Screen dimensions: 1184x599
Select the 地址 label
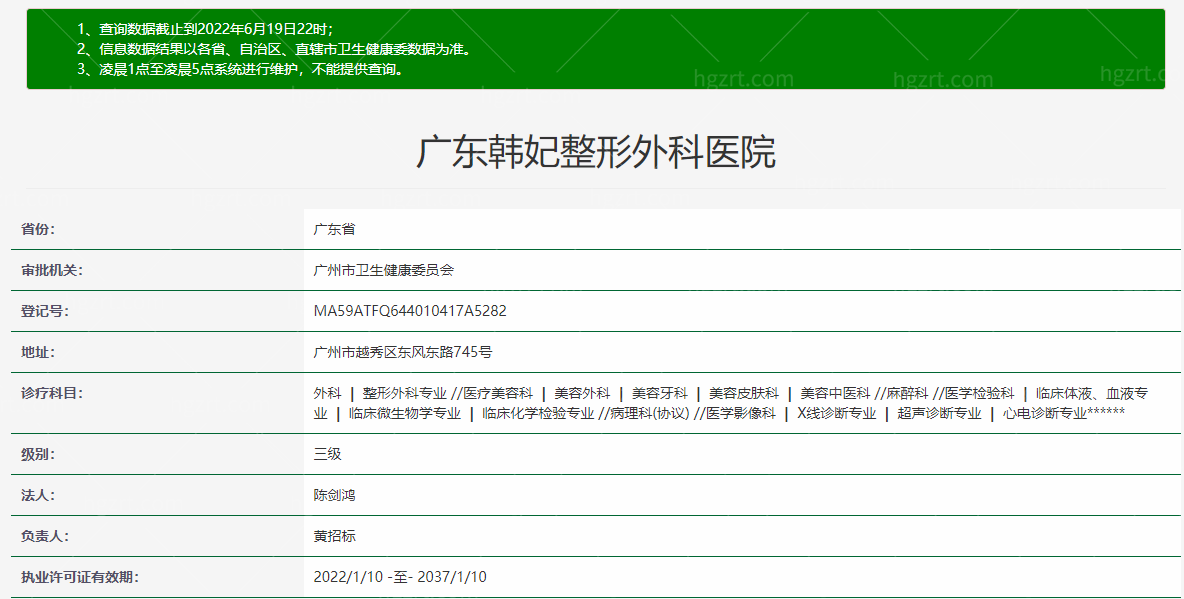38,352
